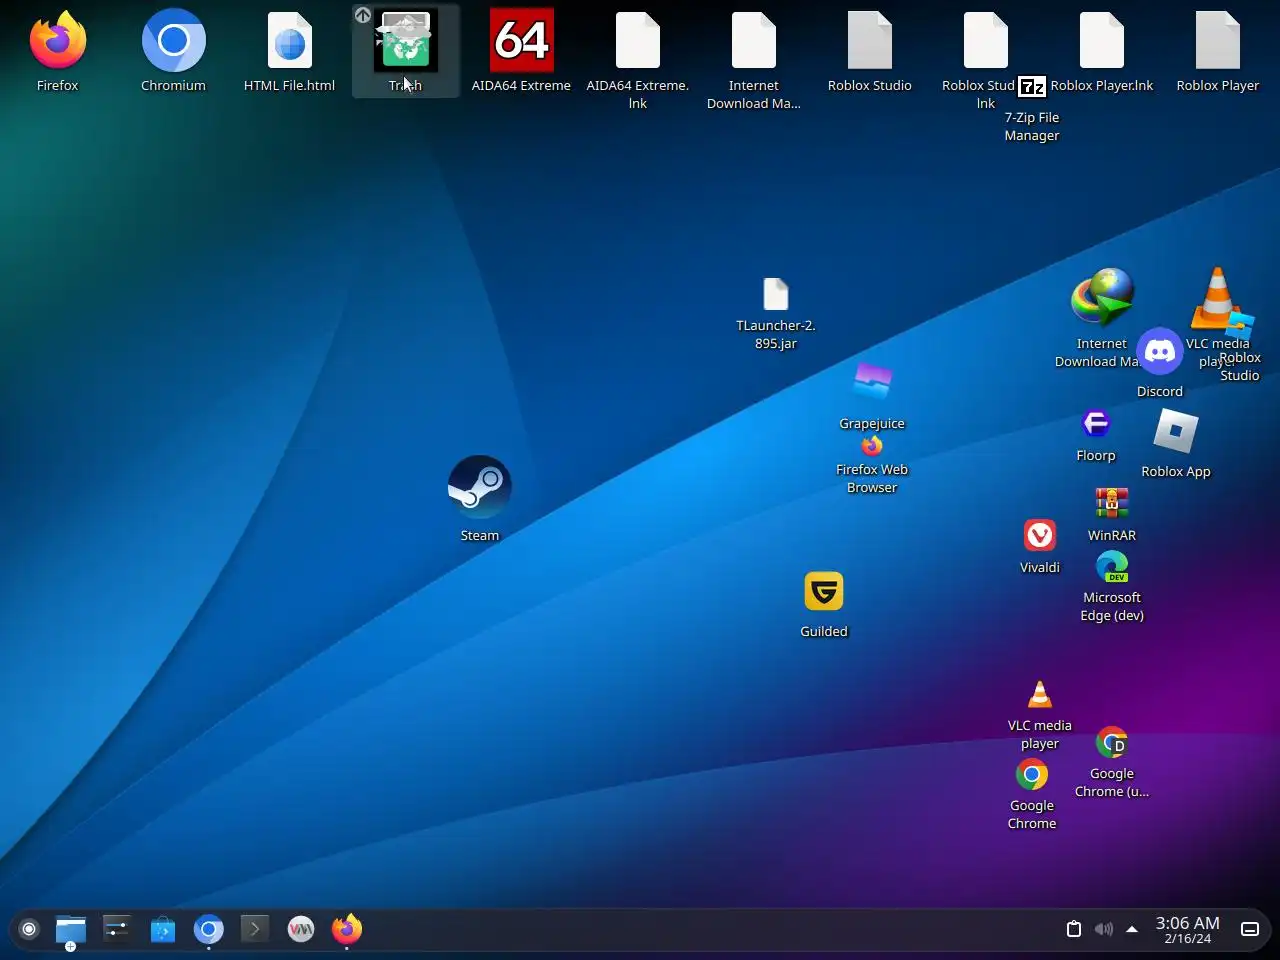Screen dimensions: 1280x960
Task: Click the show desktop button in the tray
Action: pyautogui.click(x=1250, y=929)
